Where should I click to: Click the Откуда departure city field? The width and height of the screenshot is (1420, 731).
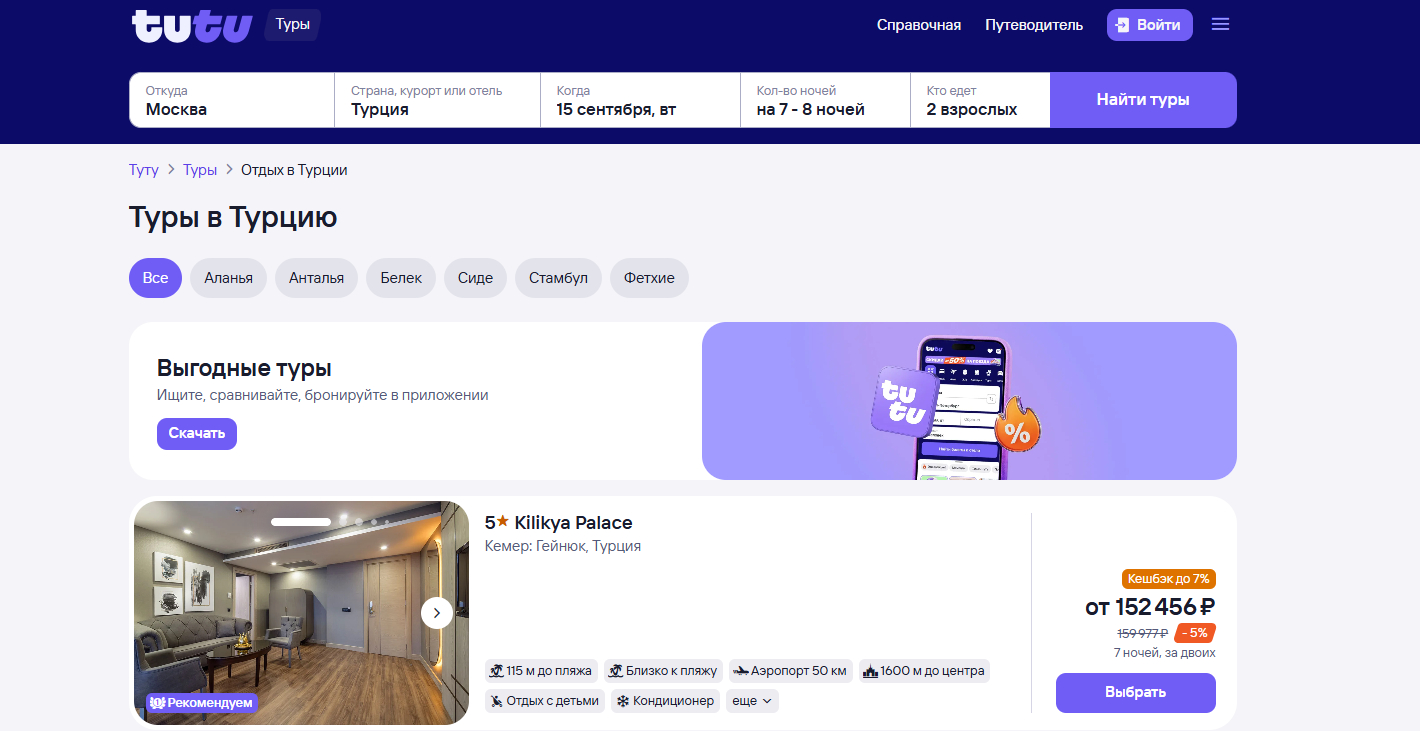click(x=232, y=100)
